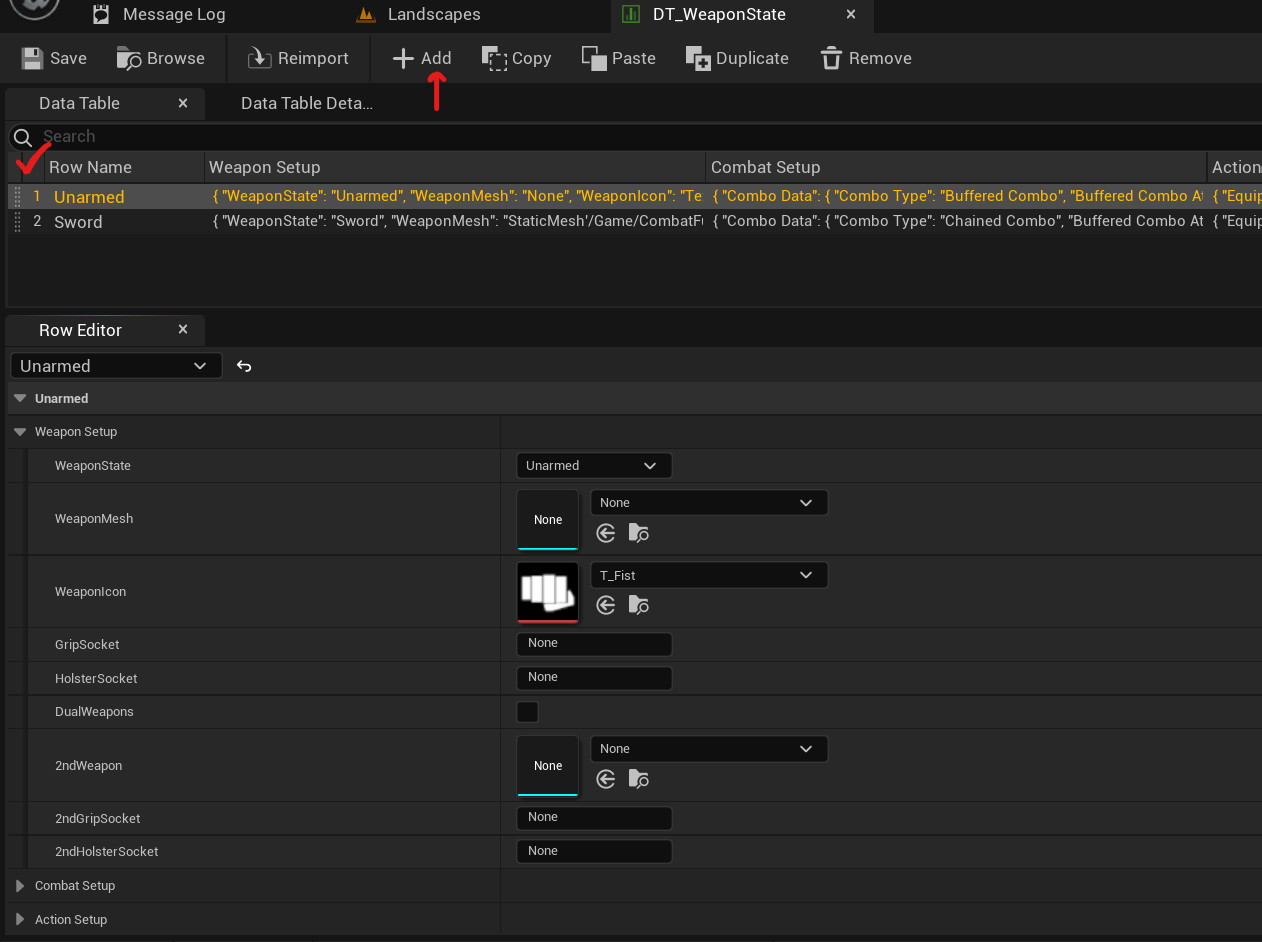This screenshot has height=942, width=1262.
Task: Click the search magnifier icon
Action: 24,136
